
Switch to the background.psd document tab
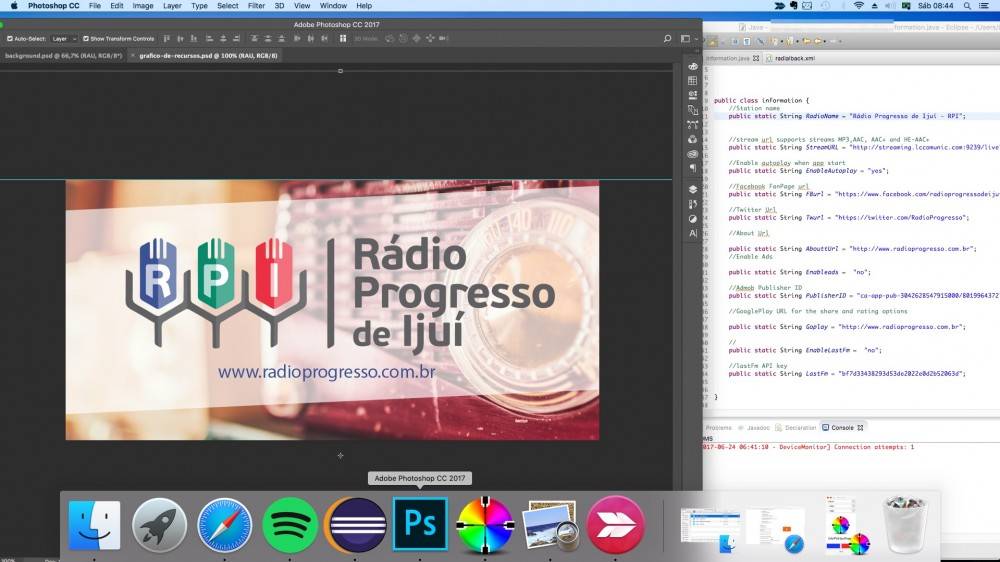click(63, 55)
